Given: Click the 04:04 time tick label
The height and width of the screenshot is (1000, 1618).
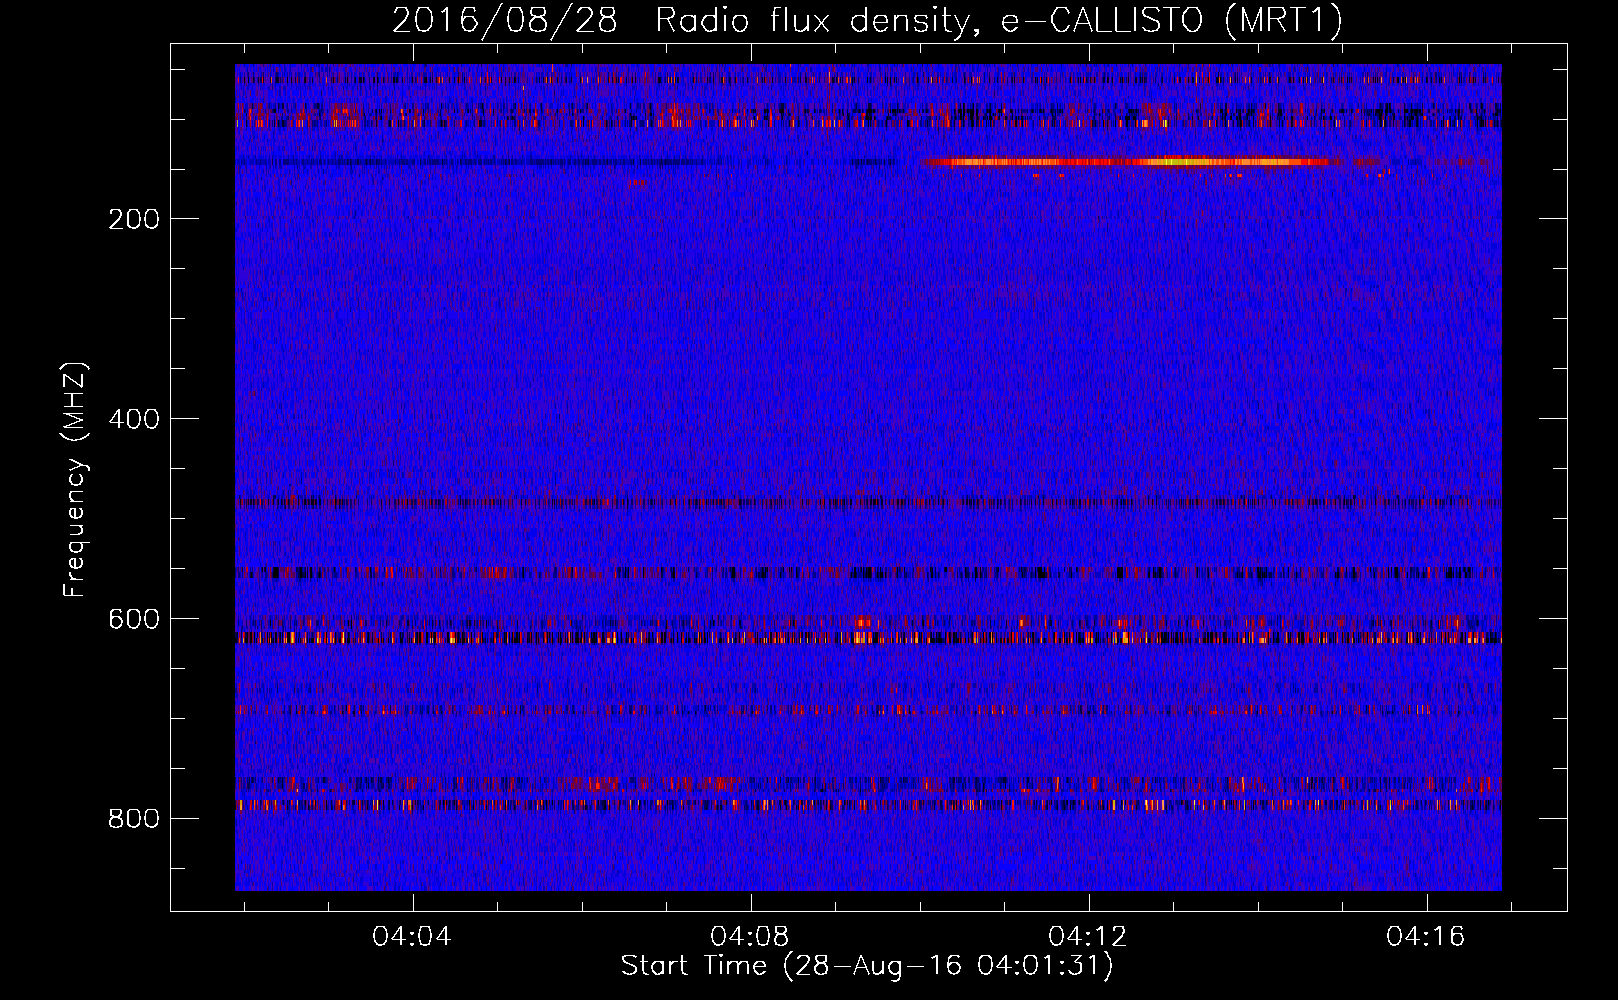Looking at the screenshot, I should click(x=412, y=937).
